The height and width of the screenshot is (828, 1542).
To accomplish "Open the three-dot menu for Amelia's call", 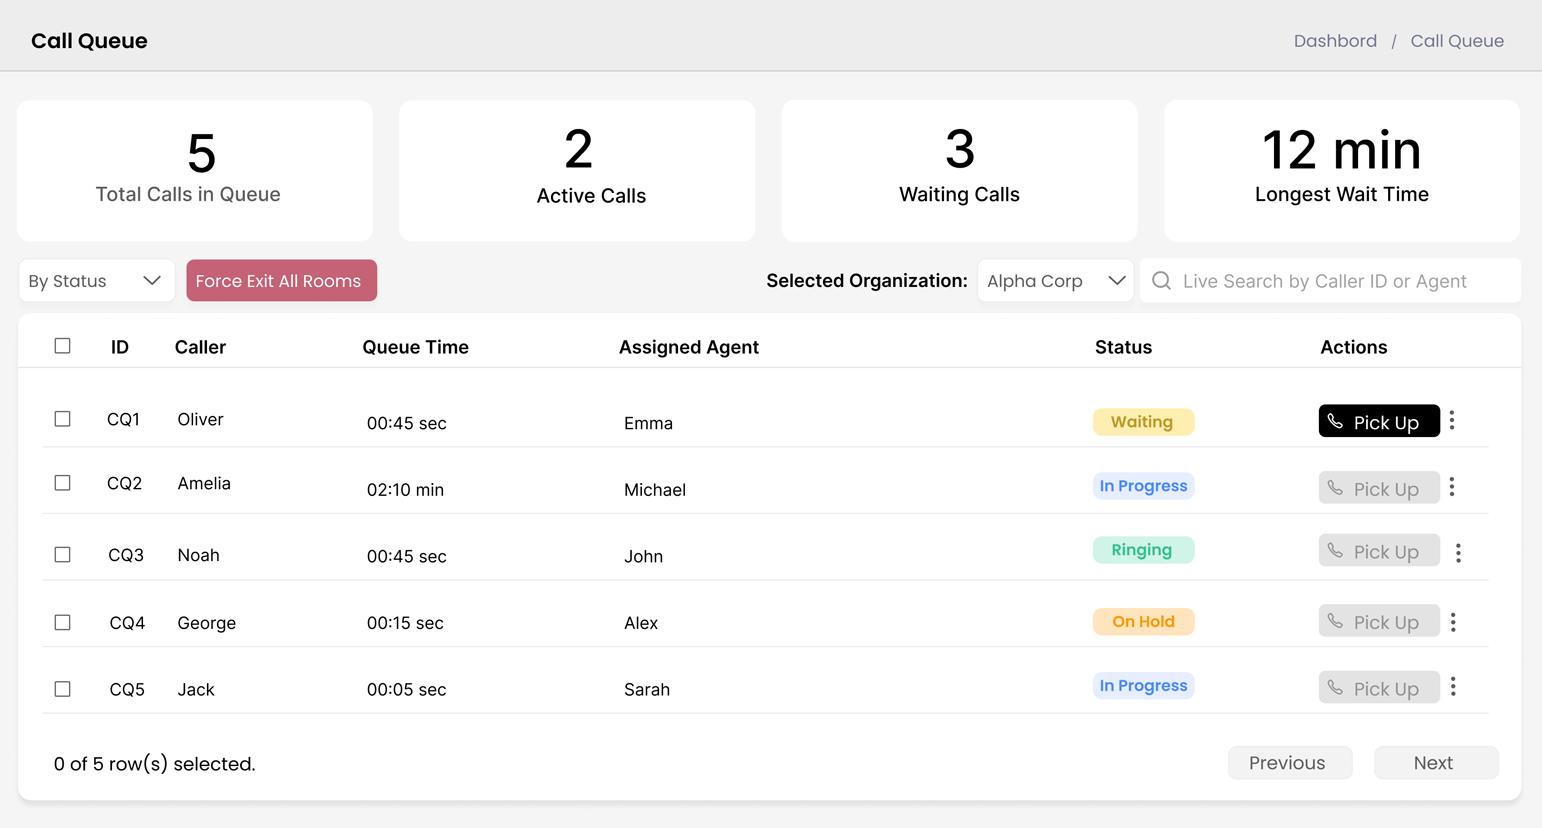I will (1452, 487).
